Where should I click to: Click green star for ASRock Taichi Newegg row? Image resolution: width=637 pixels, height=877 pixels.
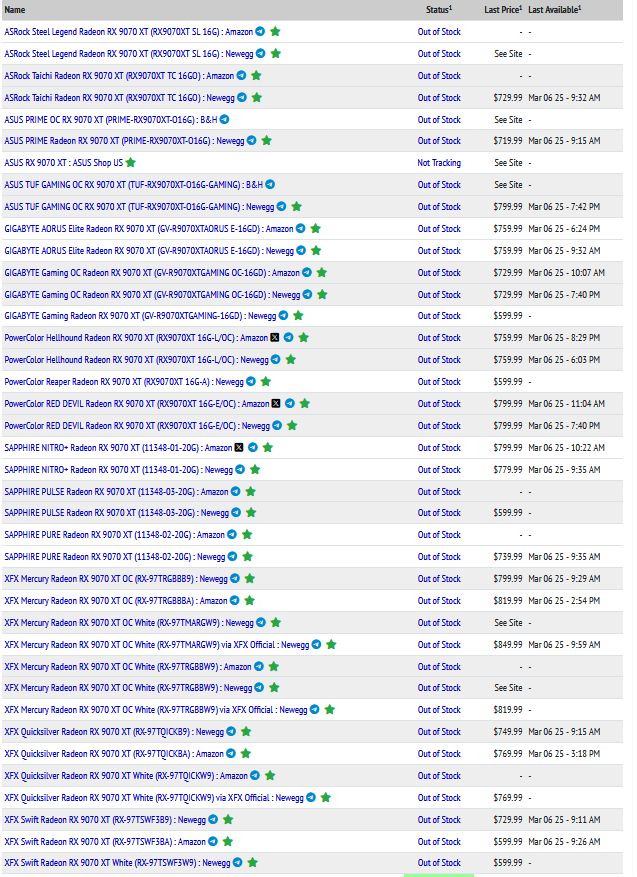[257, 97]
